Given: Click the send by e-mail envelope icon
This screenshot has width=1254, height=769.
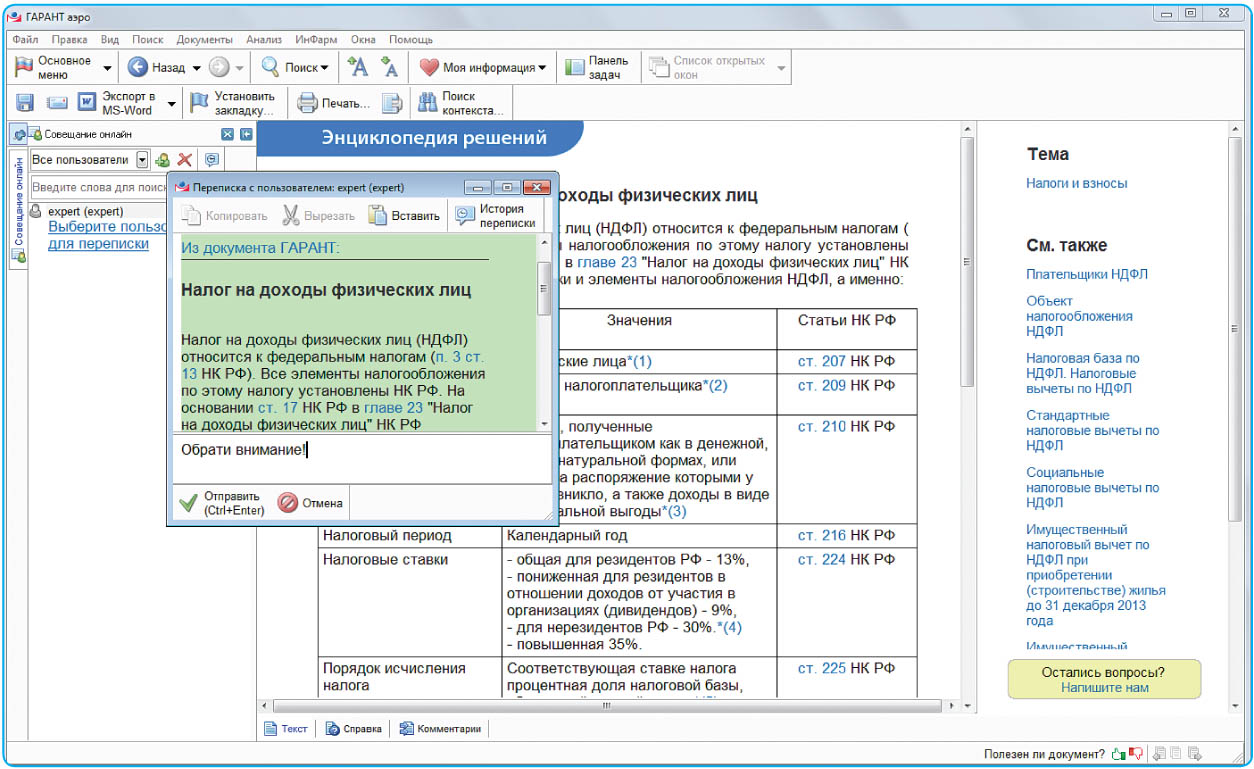Looking at the screenshot, I should [x=57, y=103].
